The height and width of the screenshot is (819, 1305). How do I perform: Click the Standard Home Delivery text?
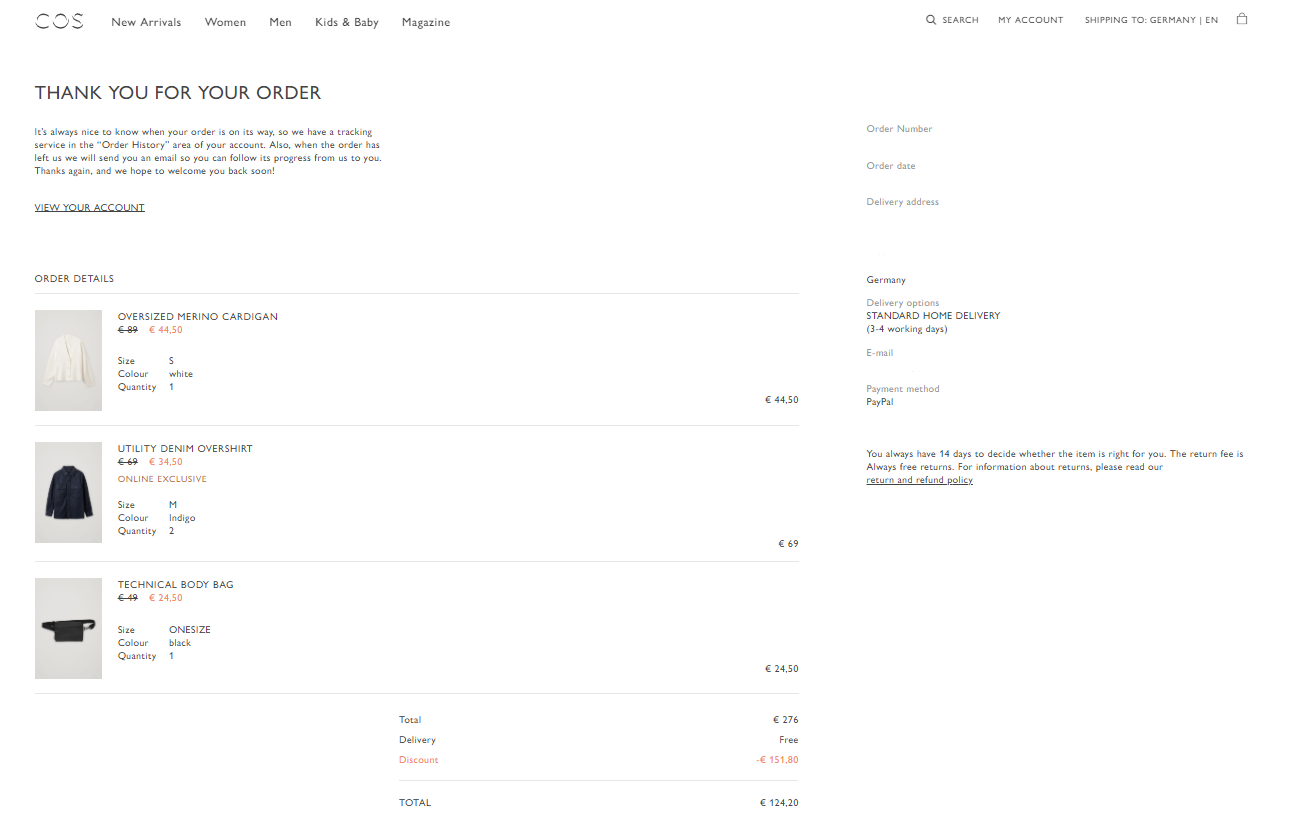[x=933, y=316]
